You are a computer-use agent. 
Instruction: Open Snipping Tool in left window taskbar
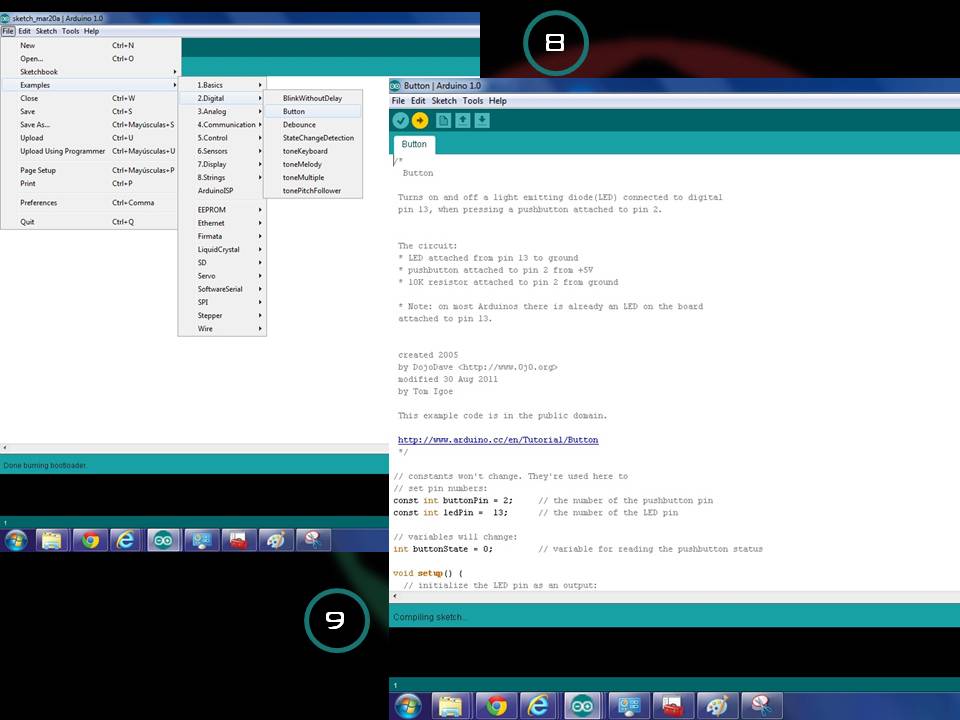313,540
